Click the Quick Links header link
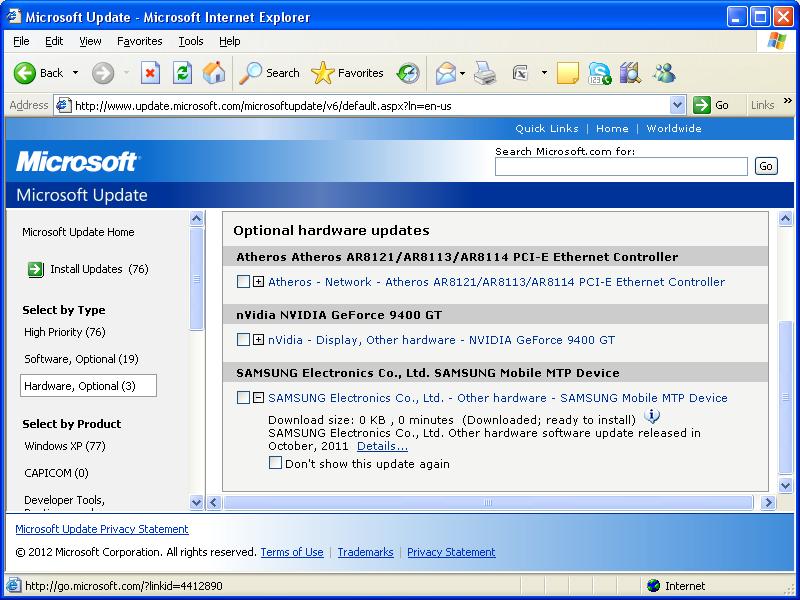This screenshot has height=600, width=800. [546, 129]
